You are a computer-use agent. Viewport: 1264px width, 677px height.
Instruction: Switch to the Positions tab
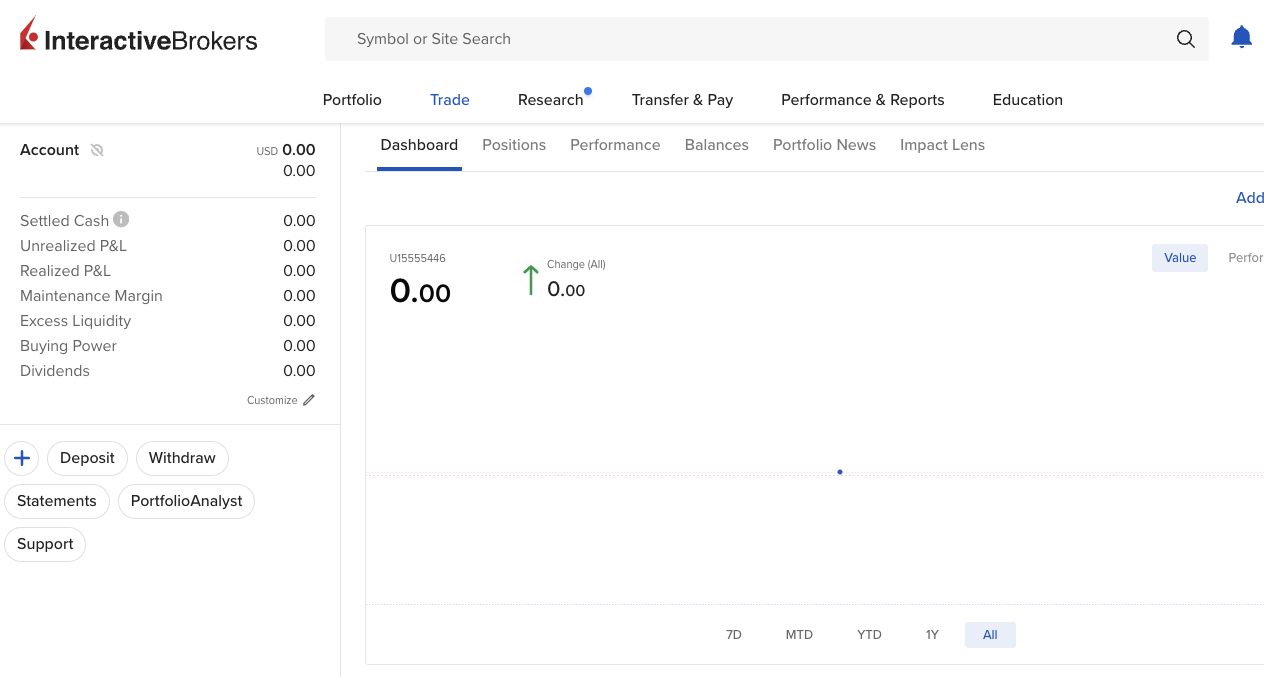(514, 145)
